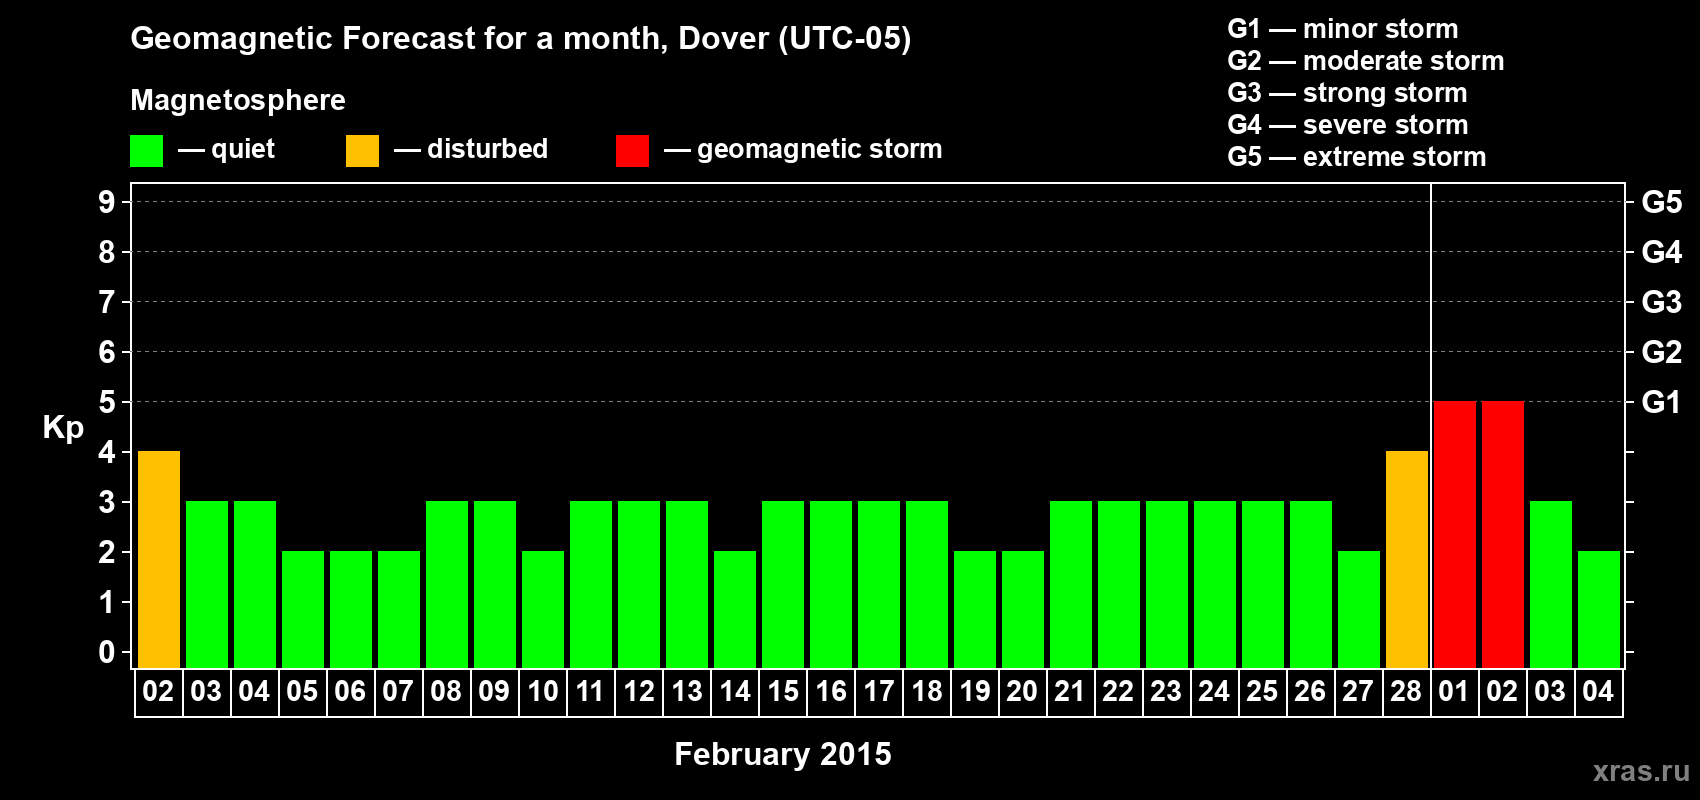Select the 'G4 — severe storm' legend line
Screen dimensions: 1700x800
pyautogui.click(x=1348, y=125)
